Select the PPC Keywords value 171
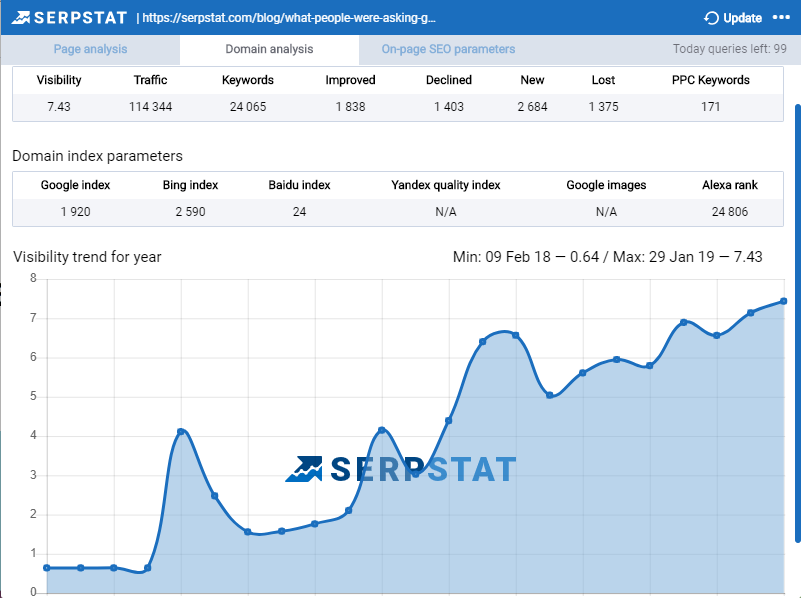Image resolution: width=801 pixels, height=598 pixels. pos(711,107)
